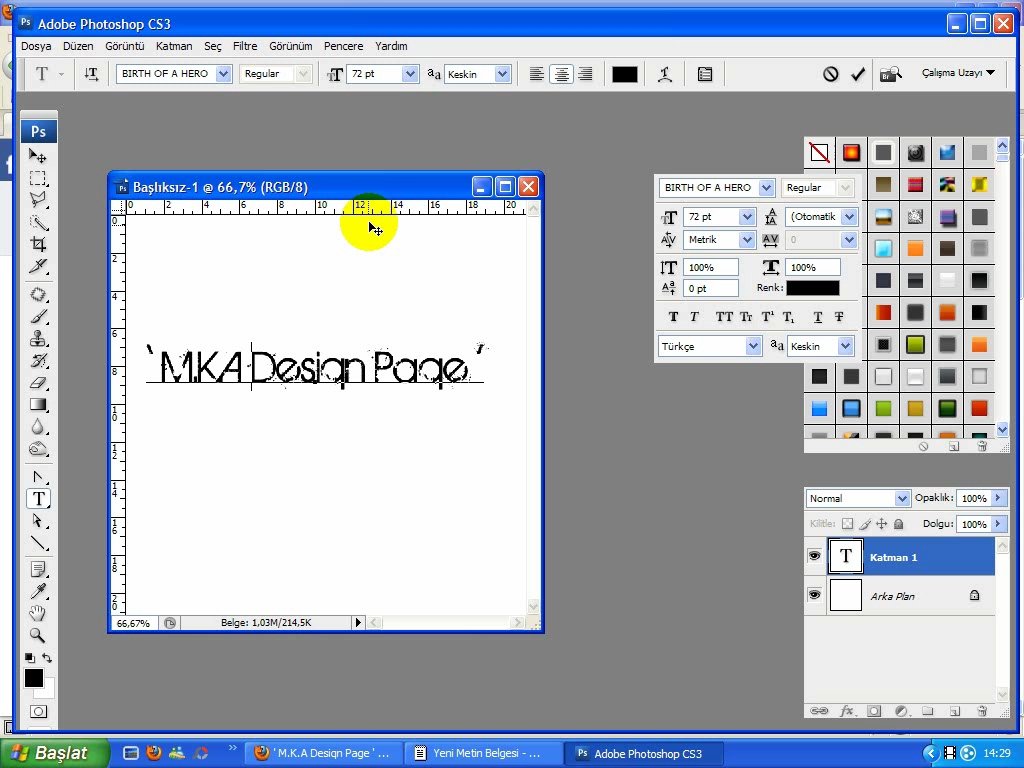Open Çalışma Uzayı workspace dropdown
This screenshot has height=768, width=1024.
point(958,72)
